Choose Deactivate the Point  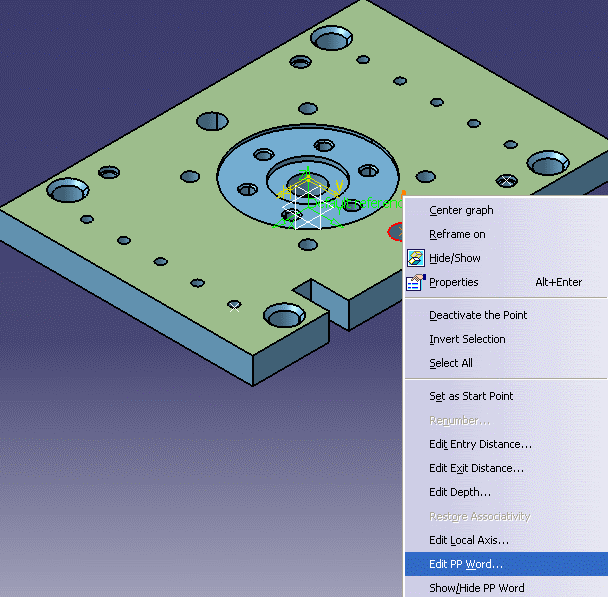(478, 315)
